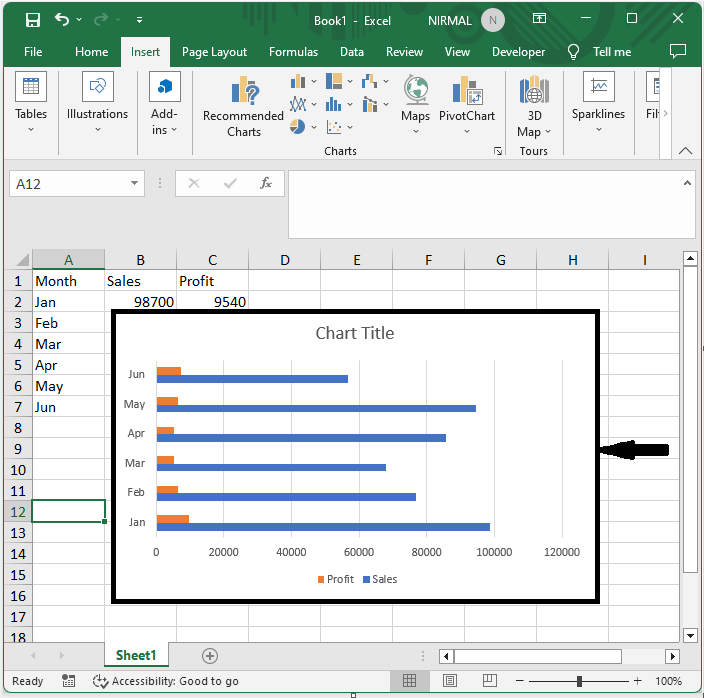704x698 pixels.
Task: Select cell A1 containing Month
Action: [68, 281]
